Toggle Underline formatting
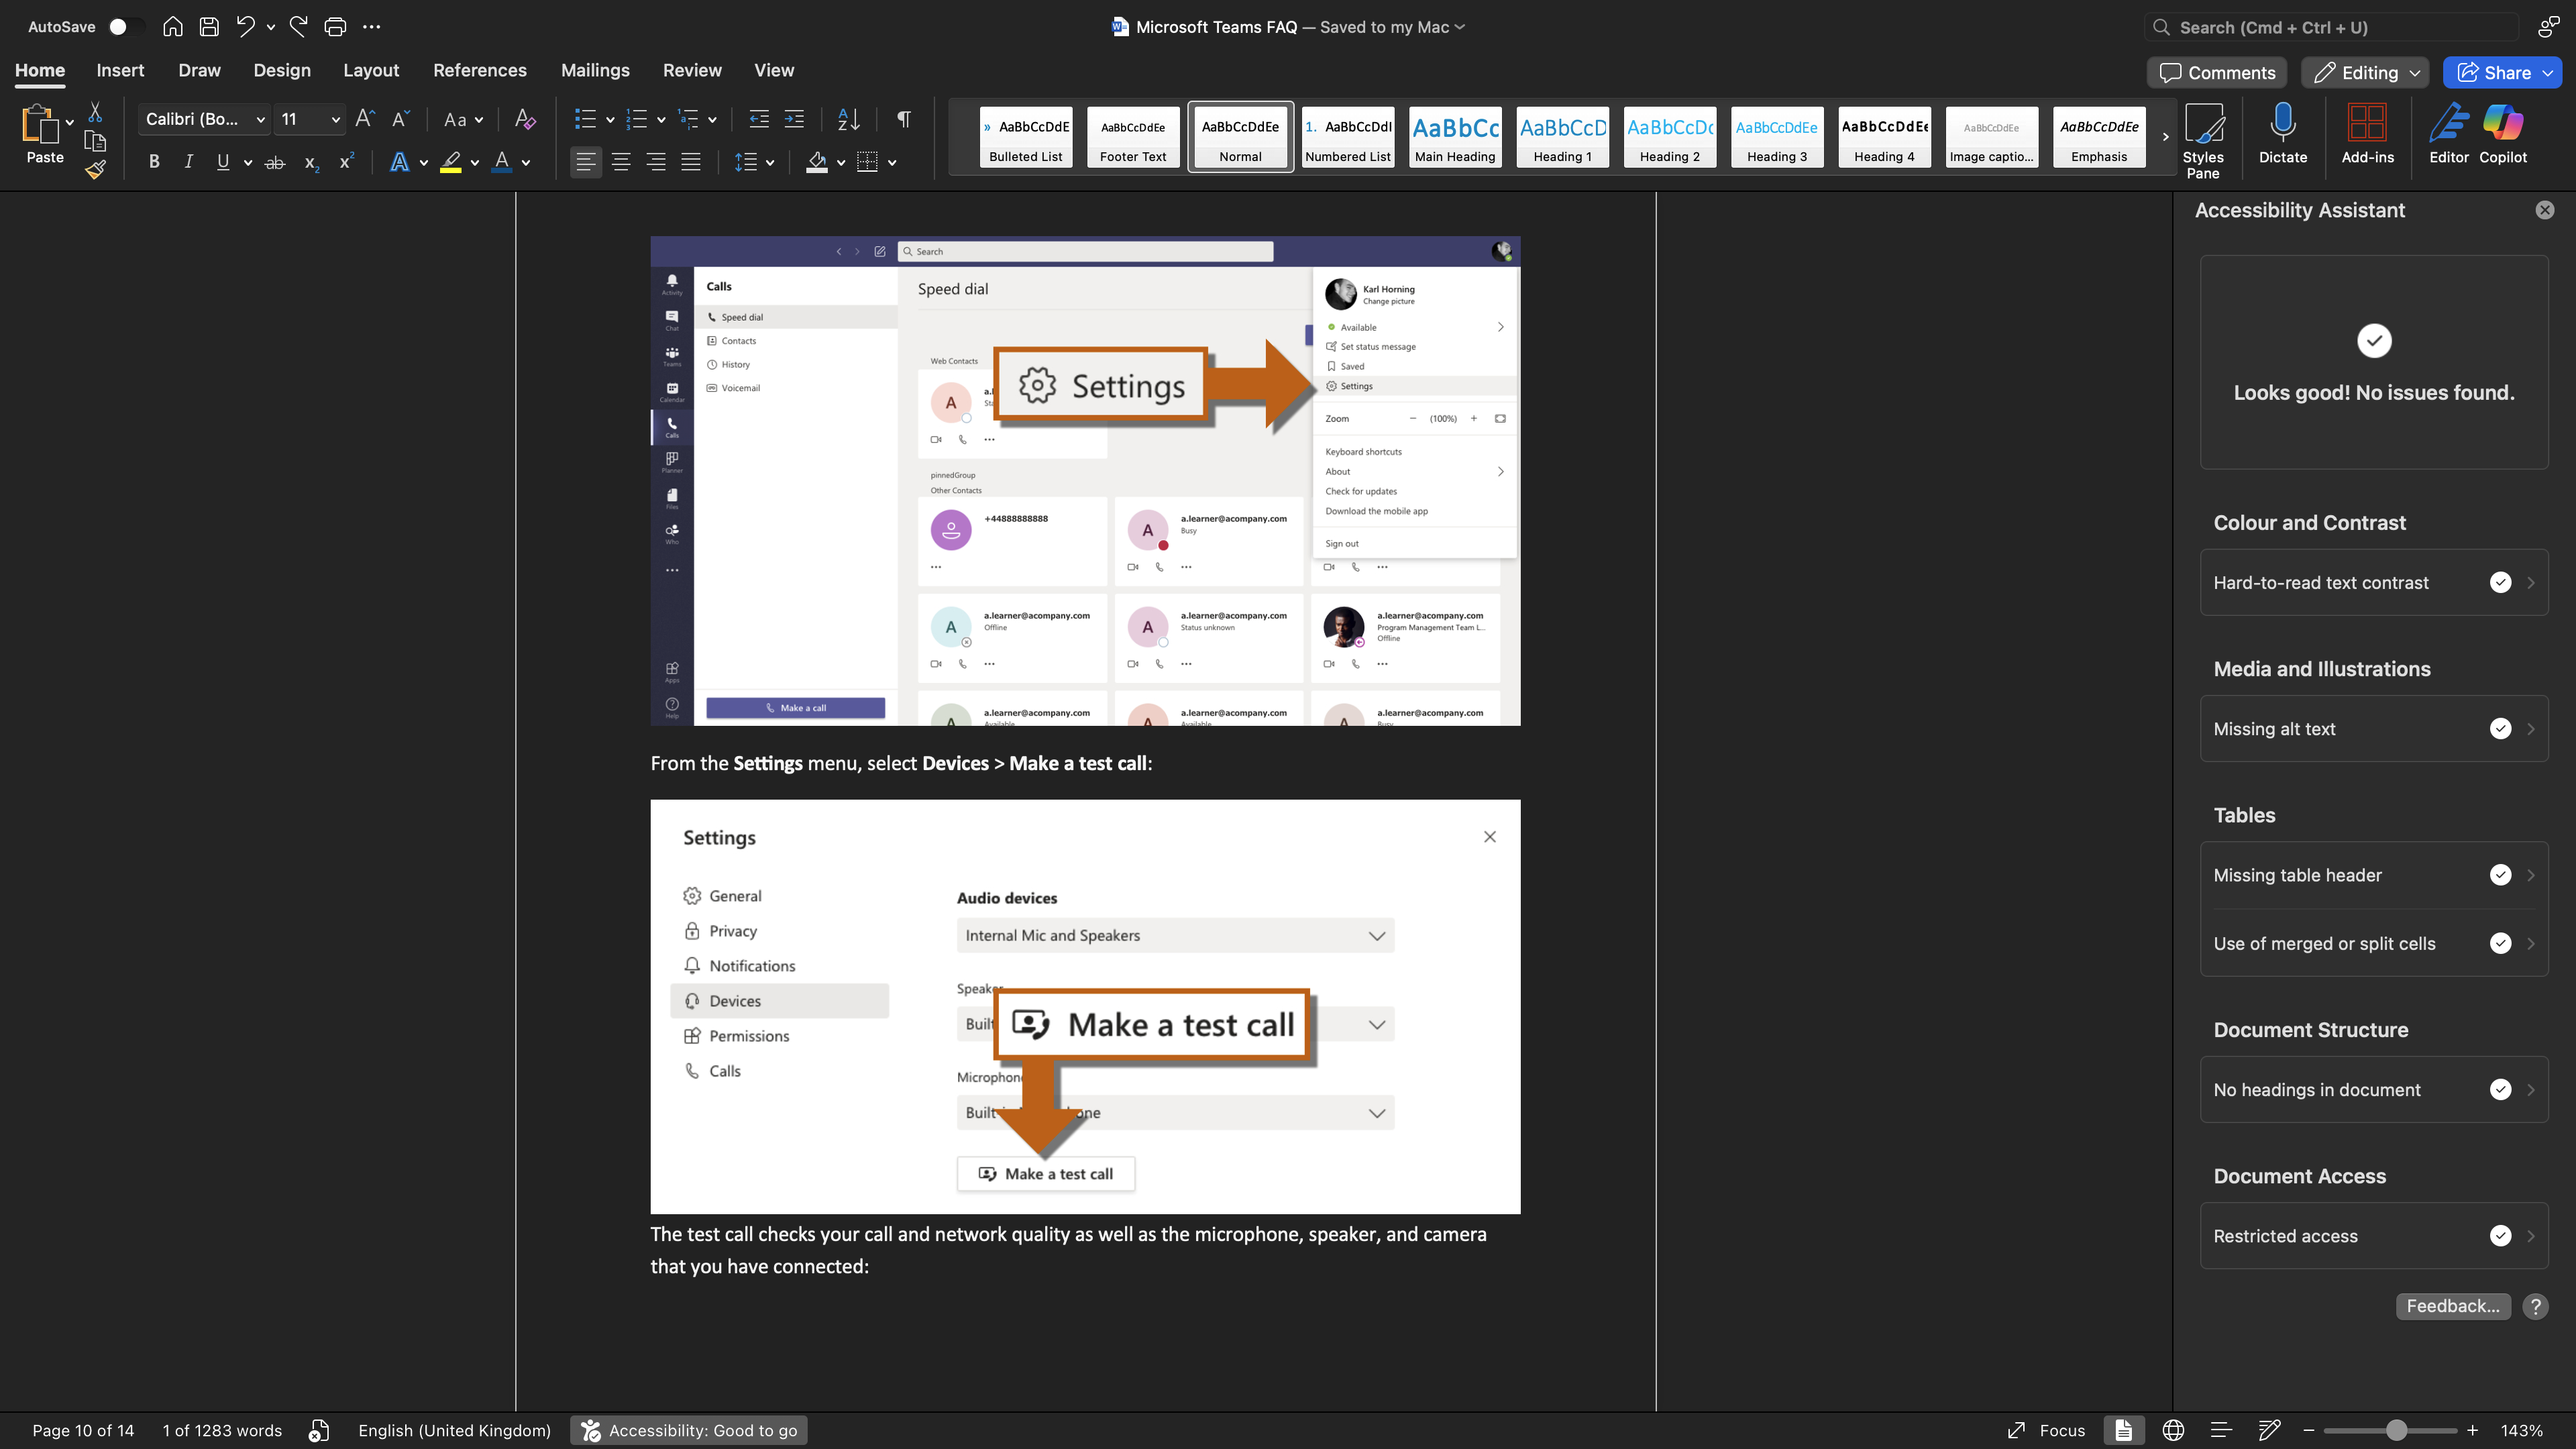This screenshot has height=1449, width=2576. pyautogui.click(x=223, y=162)
